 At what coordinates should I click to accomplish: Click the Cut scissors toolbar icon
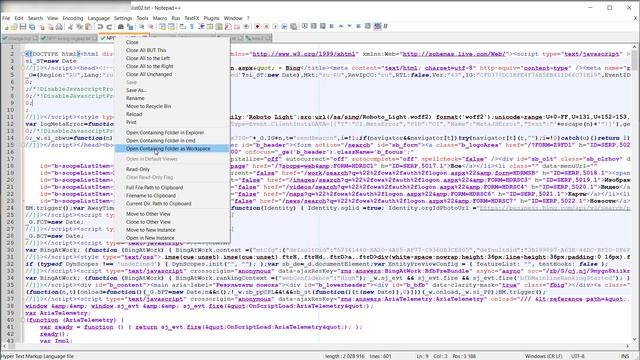click(x=70, y=27)
